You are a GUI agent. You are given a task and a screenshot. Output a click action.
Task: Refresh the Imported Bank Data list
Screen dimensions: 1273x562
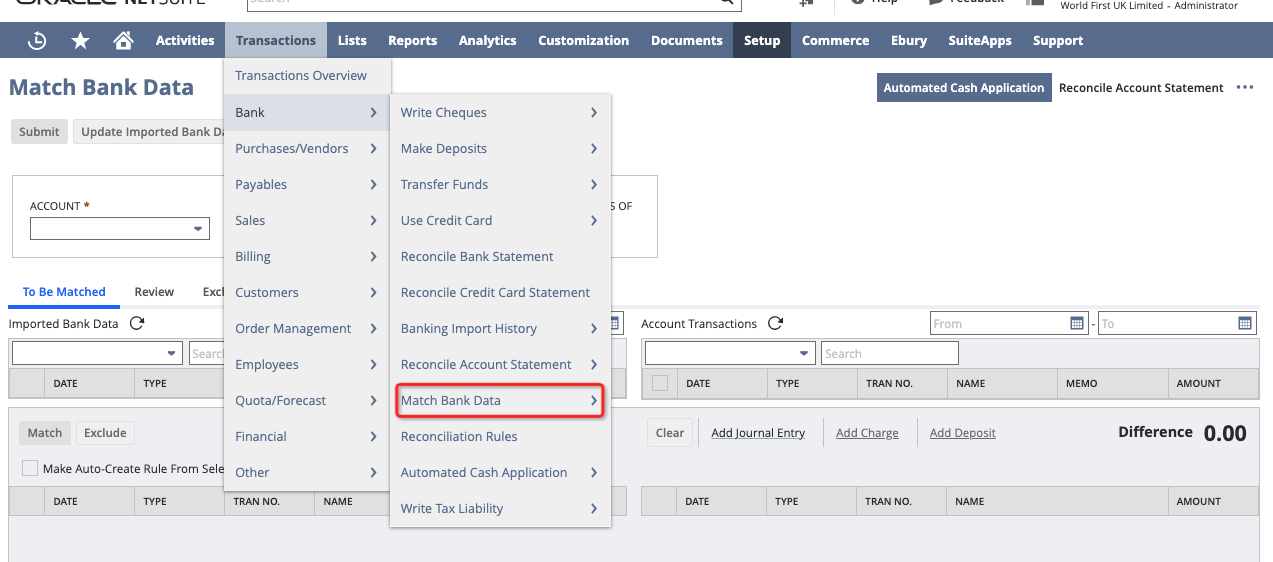137,323
